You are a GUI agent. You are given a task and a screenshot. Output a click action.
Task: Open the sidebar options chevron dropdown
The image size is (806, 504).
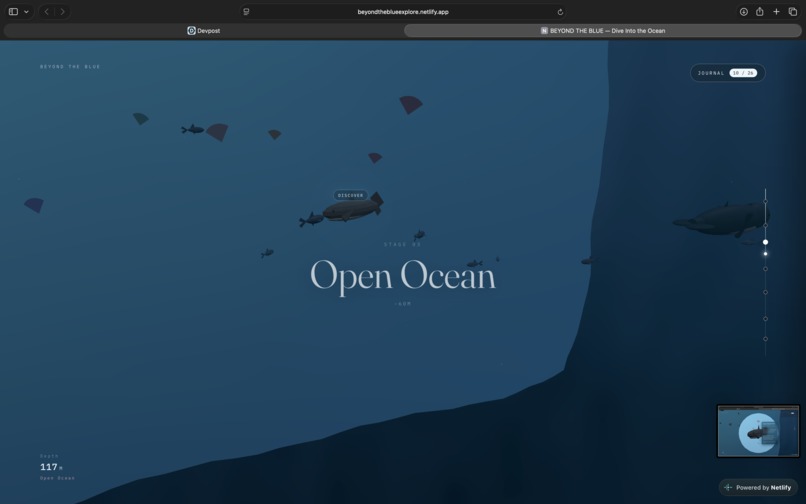26,11
